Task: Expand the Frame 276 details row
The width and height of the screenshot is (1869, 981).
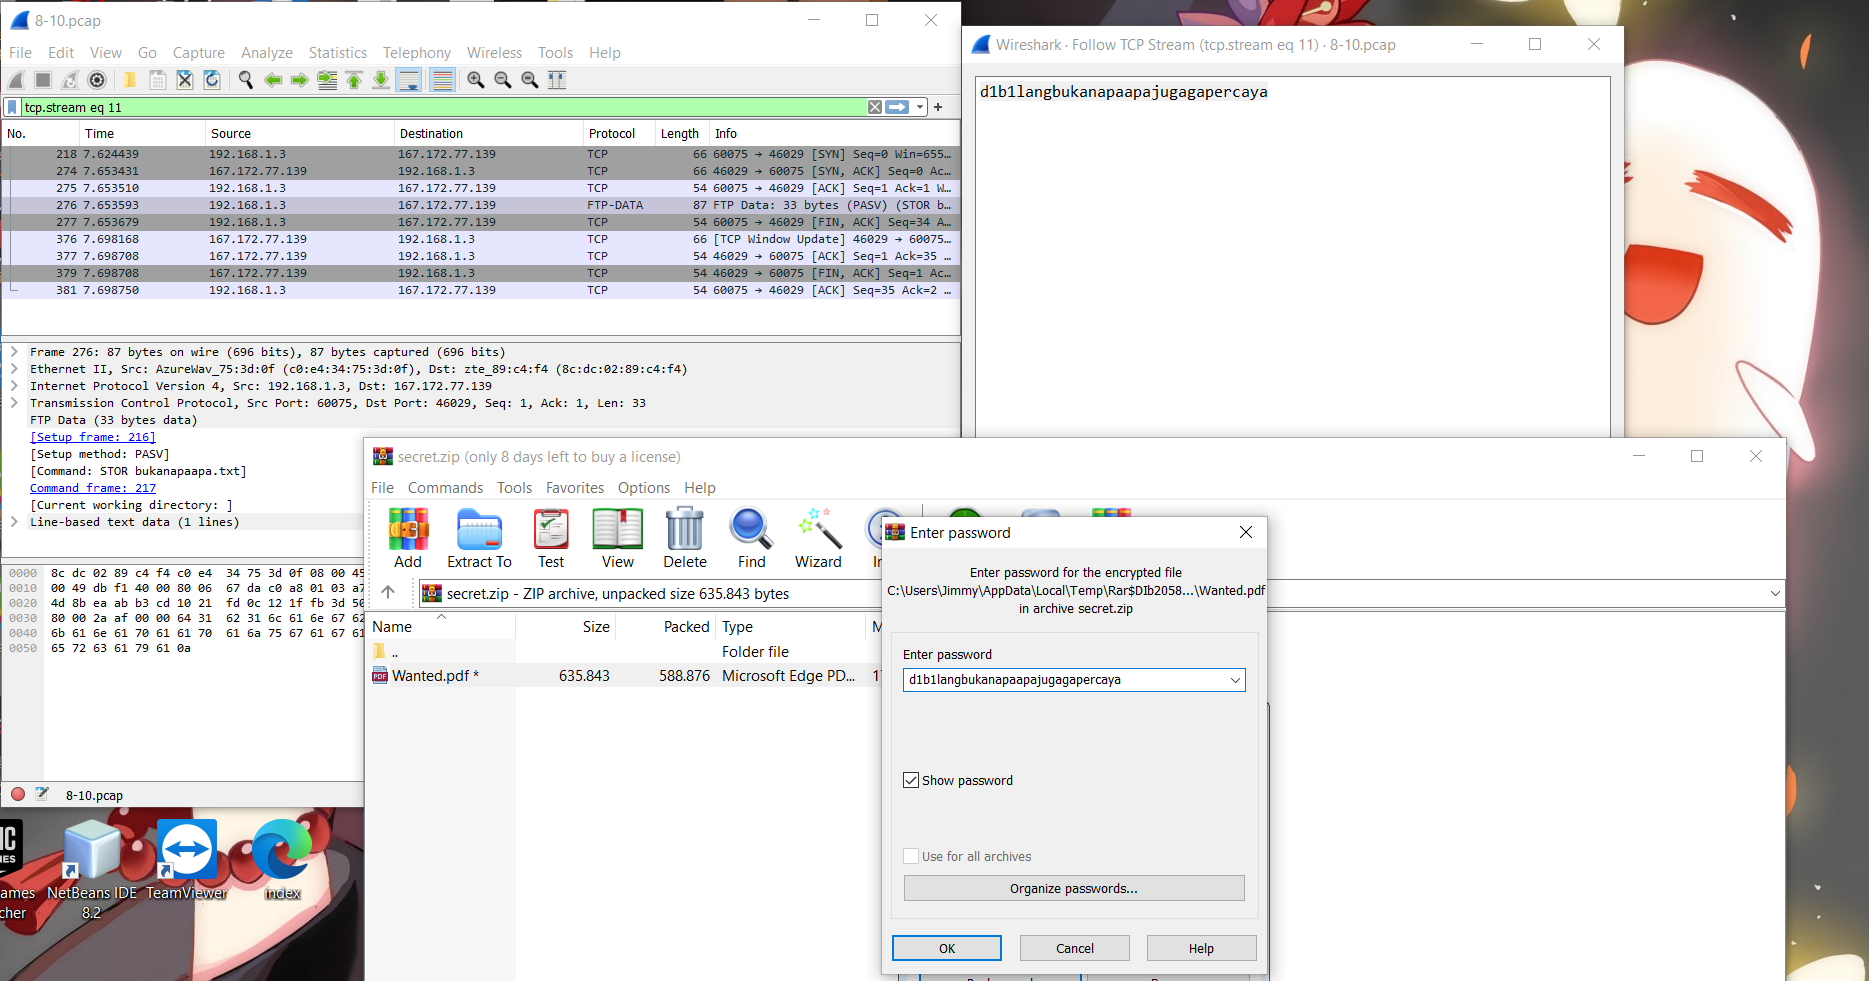Action: pos(14,352)
